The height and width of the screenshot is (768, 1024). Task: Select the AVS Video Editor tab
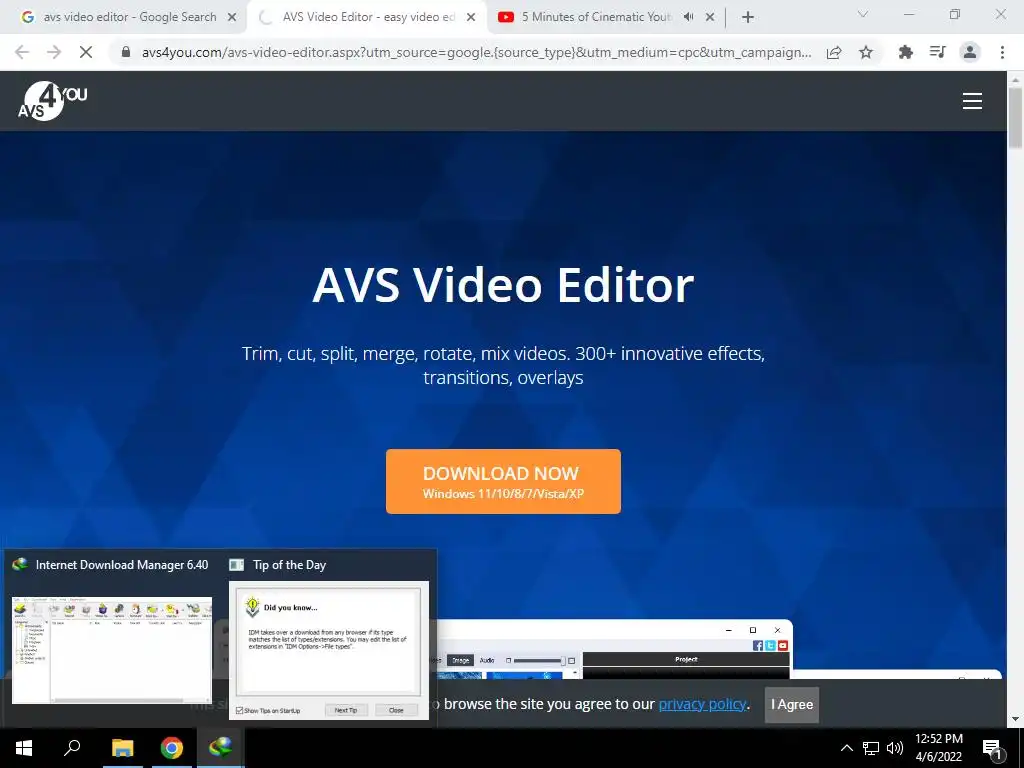[366, 17]
